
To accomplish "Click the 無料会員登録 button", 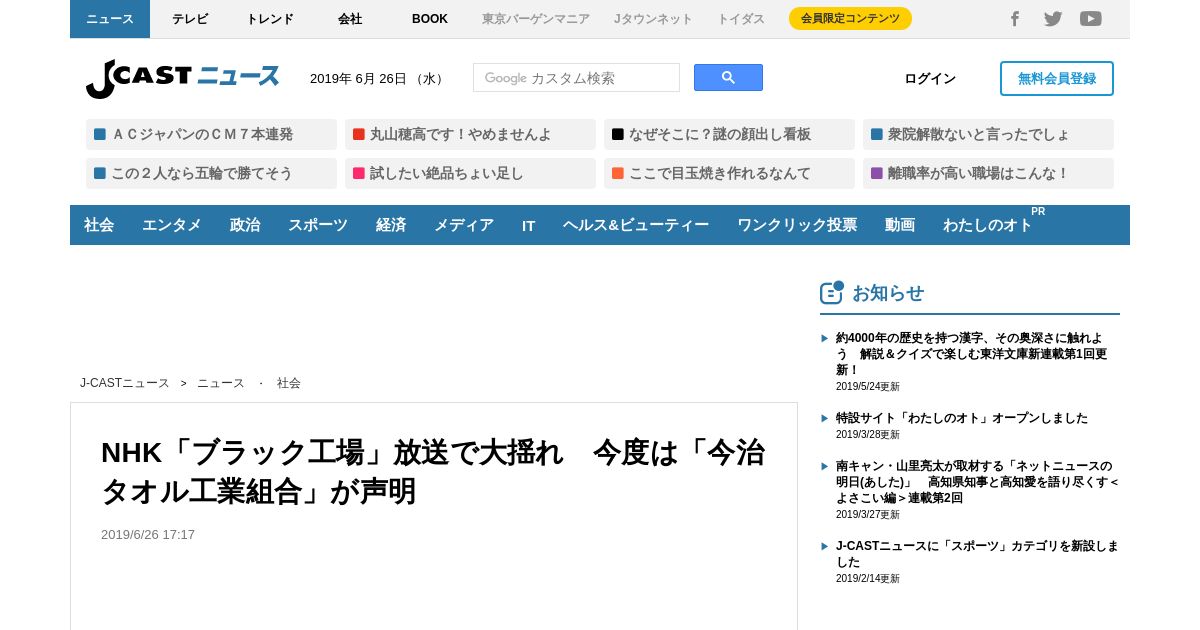I will pyautogui.click(x=1057, y=78).
